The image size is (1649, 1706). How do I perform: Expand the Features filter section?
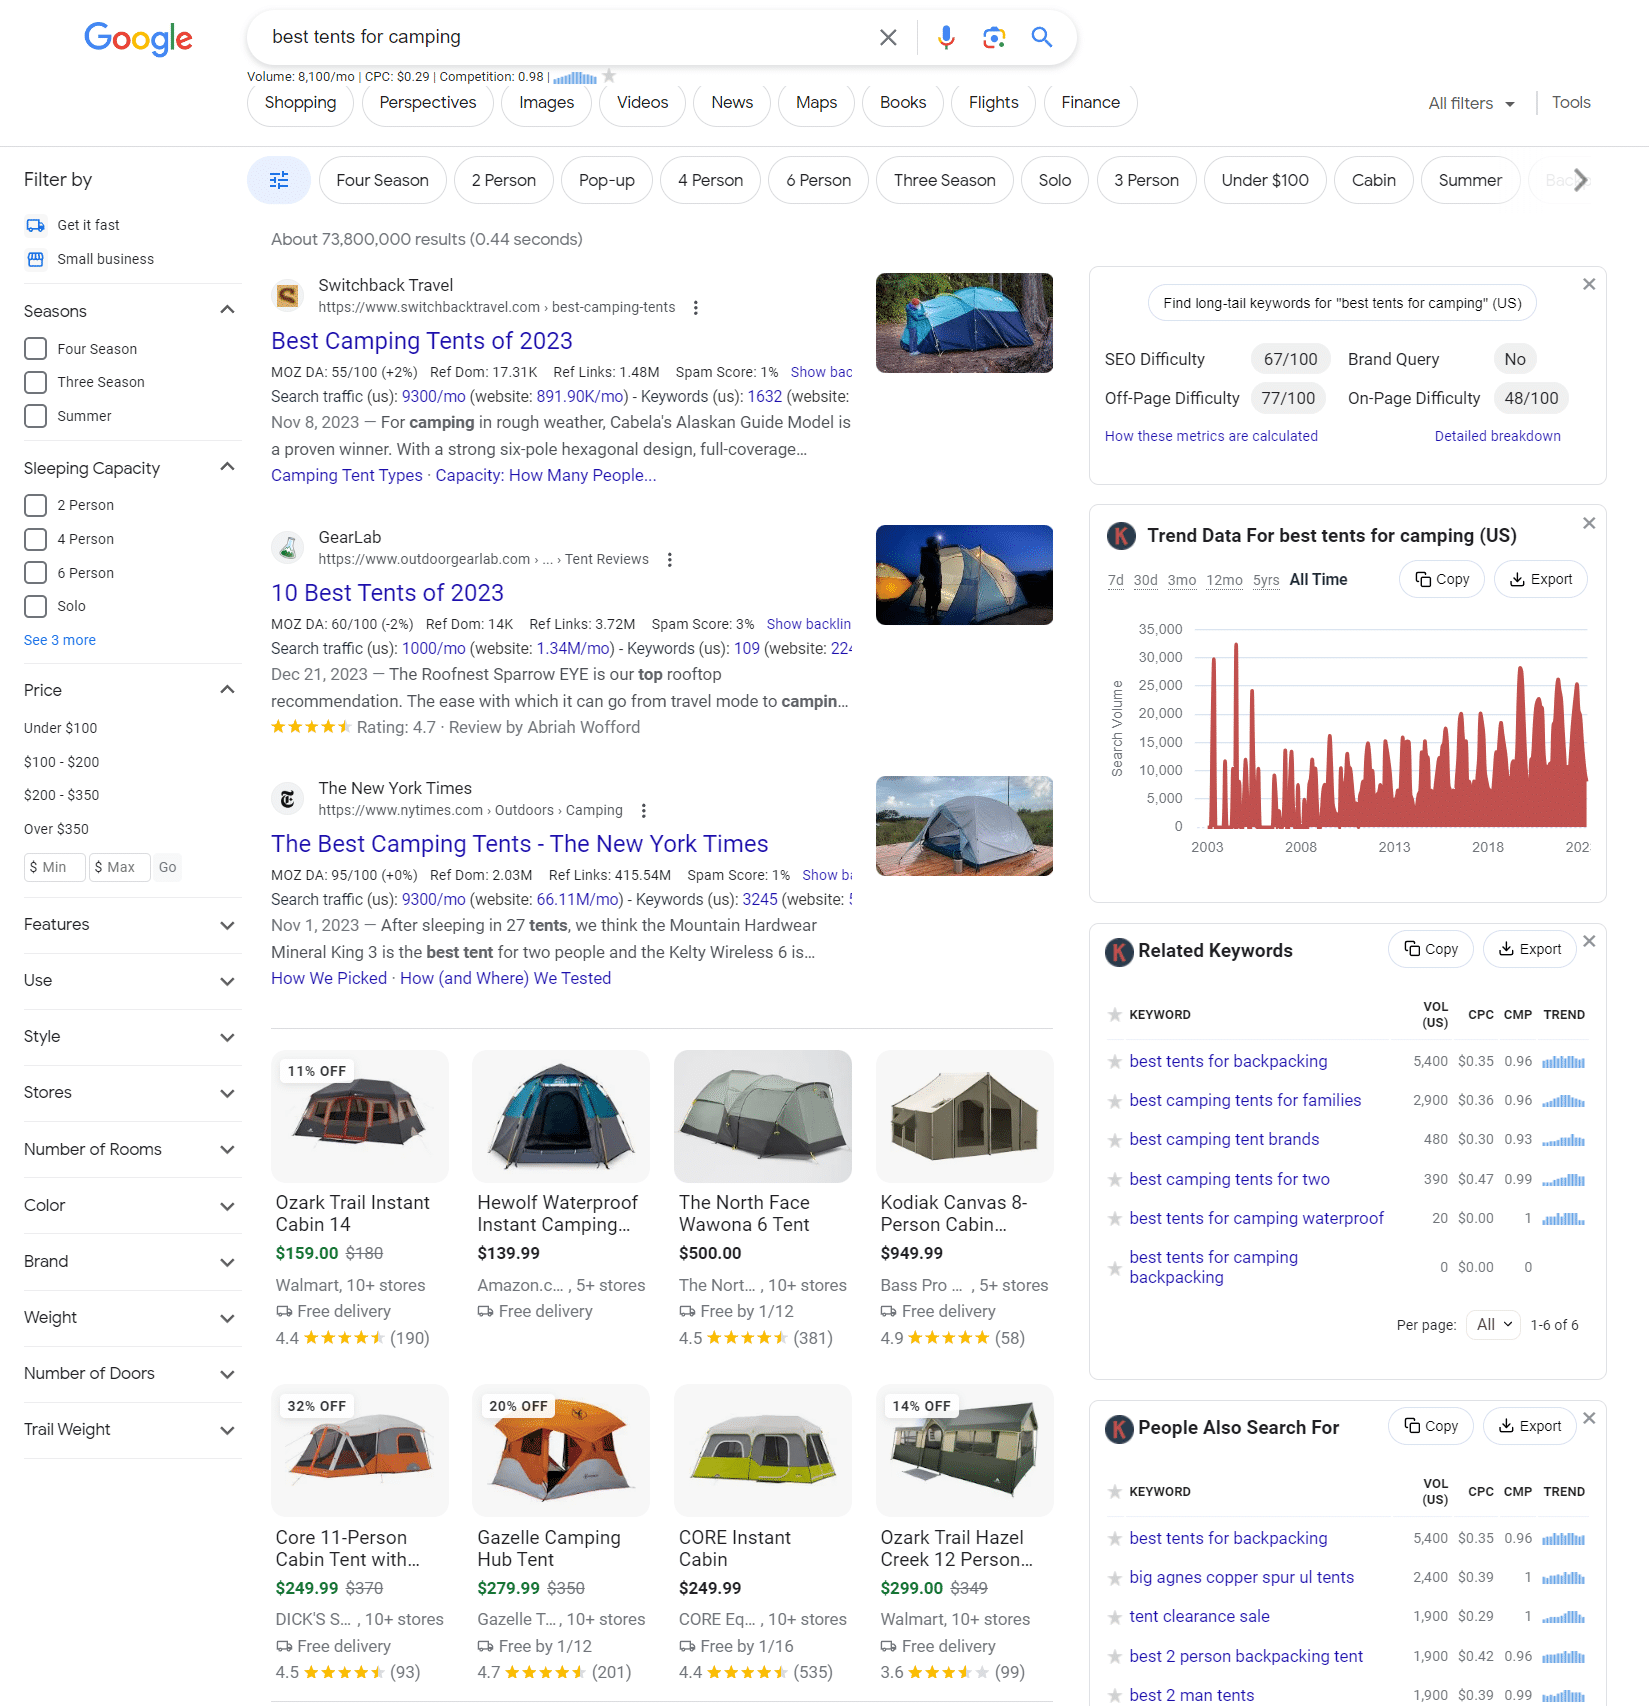click(227, 925)
